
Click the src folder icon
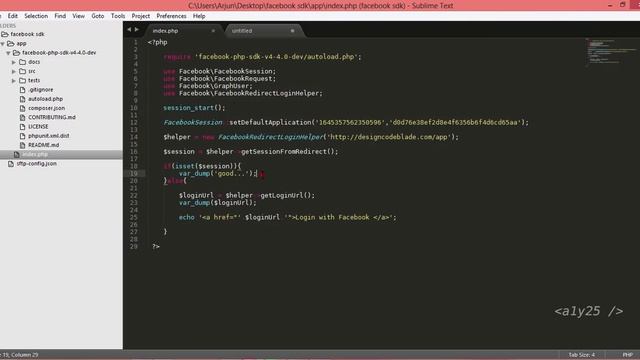coord(22,71)
